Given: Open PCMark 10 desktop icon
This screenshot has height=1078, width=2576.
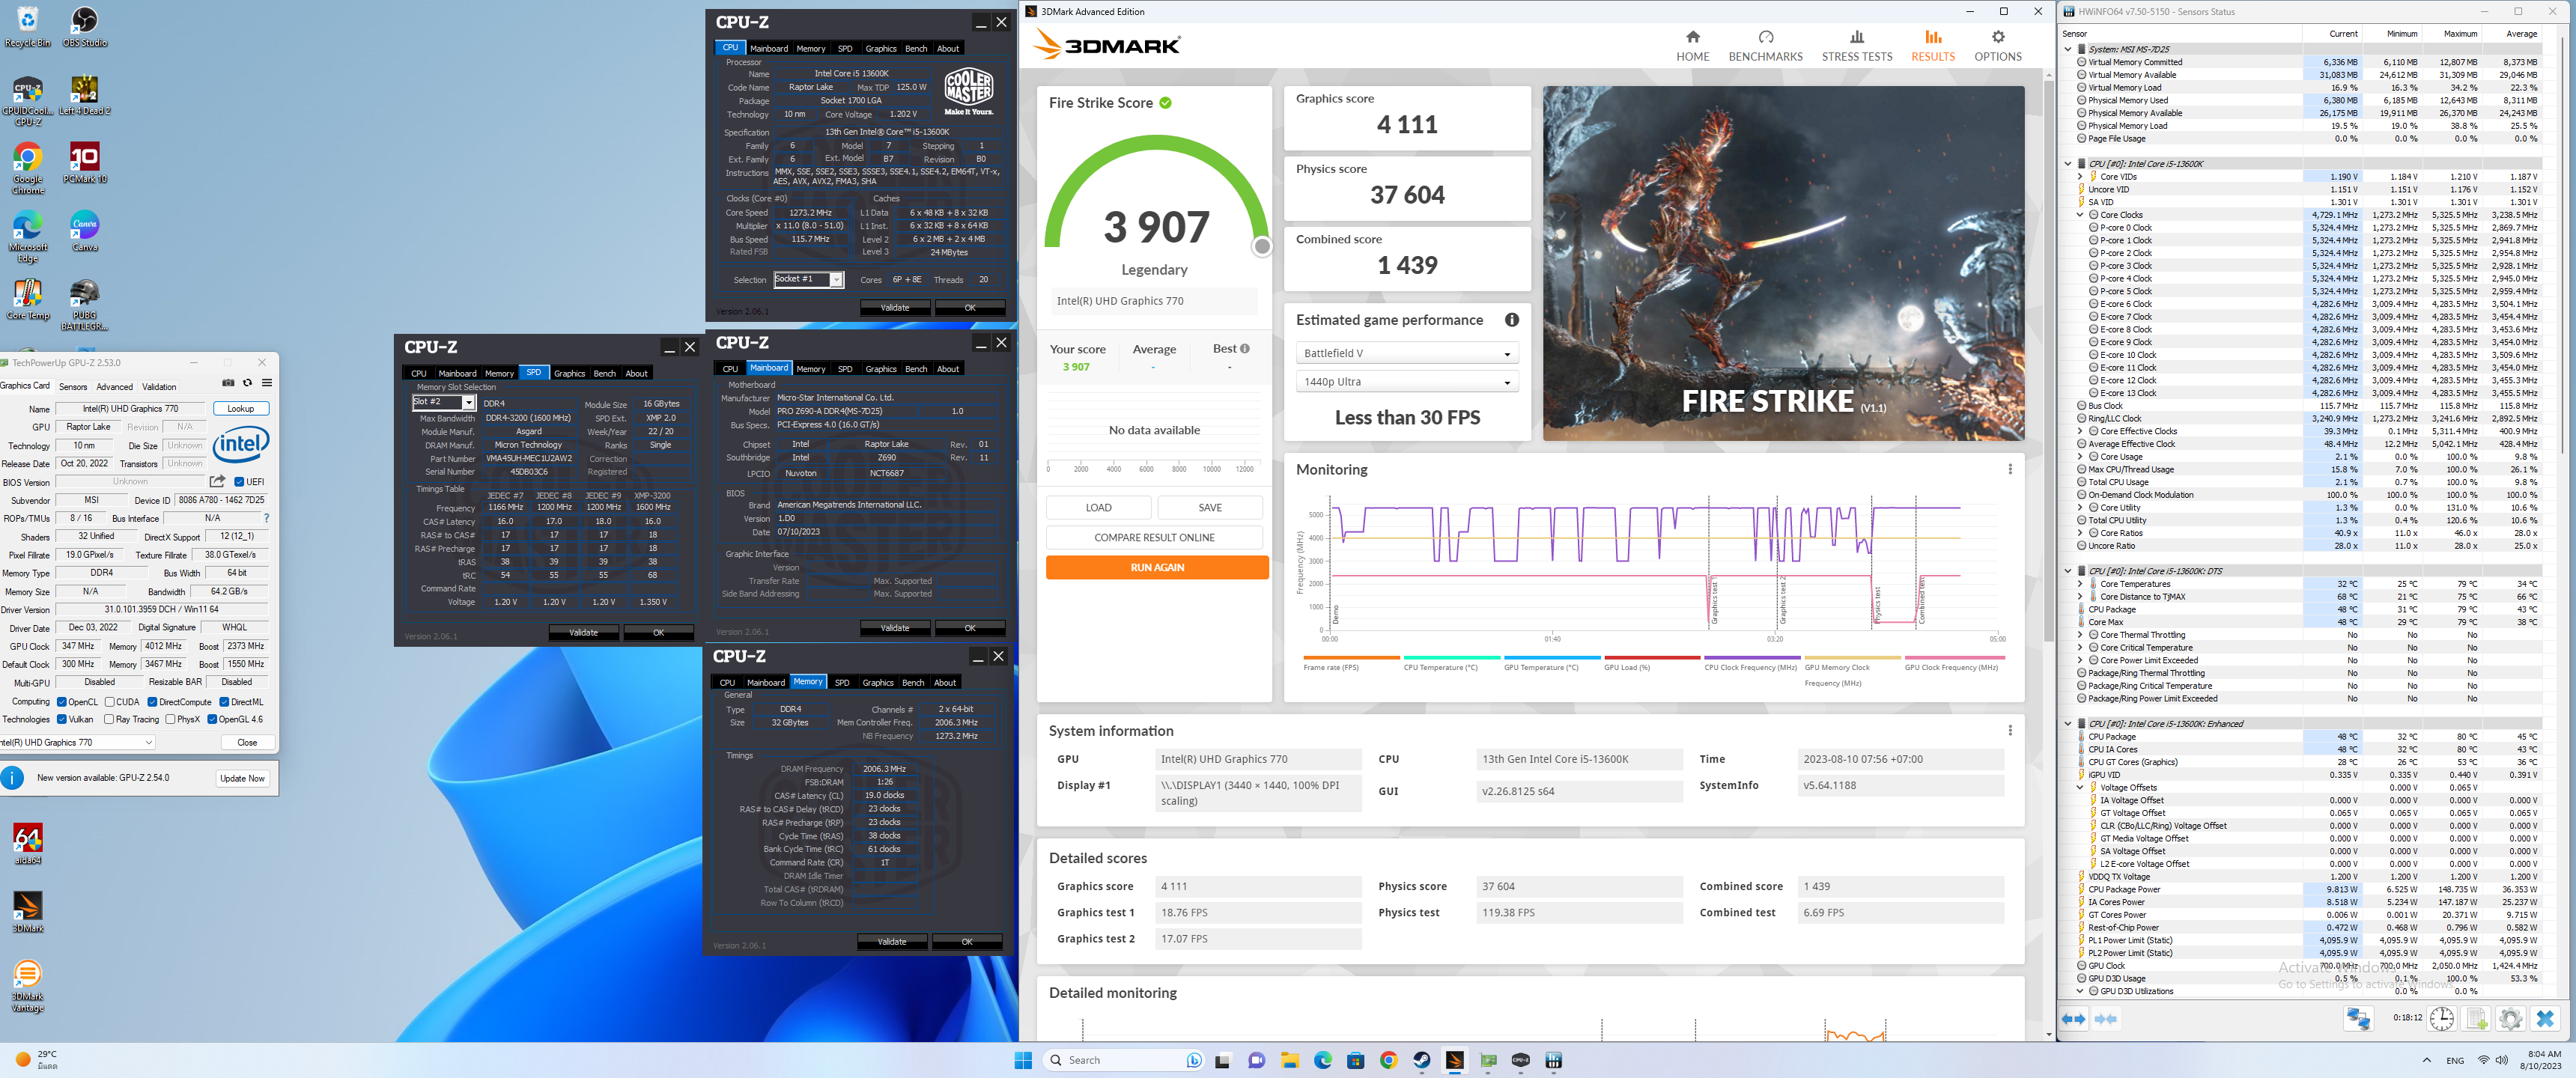Looking at the screenshot, I should click(x=84, y=163).
